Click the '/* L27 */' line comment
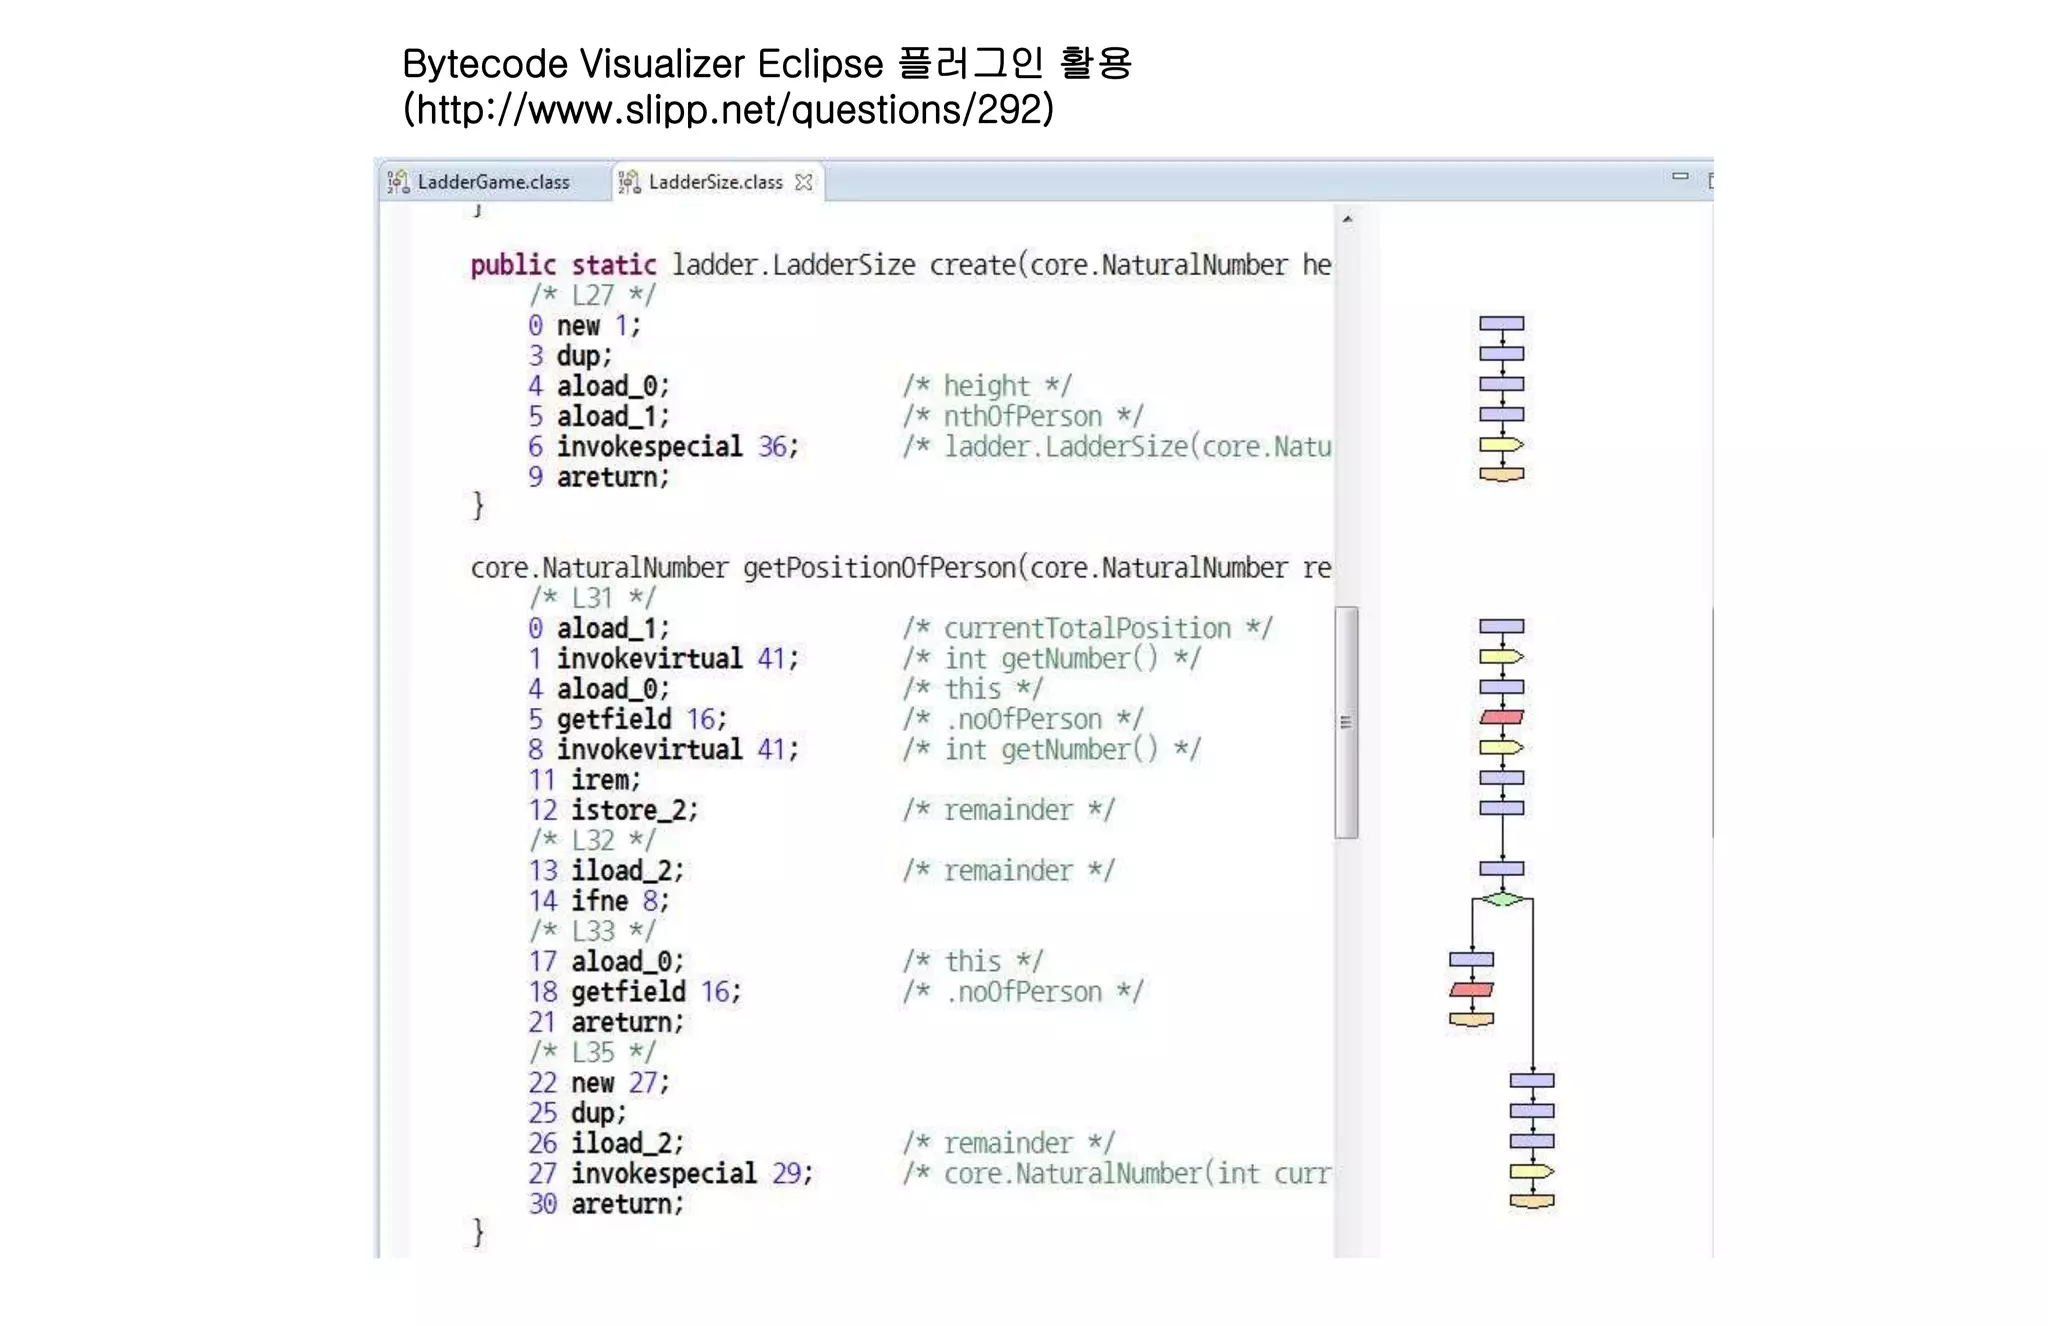 [x=592, y=295]
